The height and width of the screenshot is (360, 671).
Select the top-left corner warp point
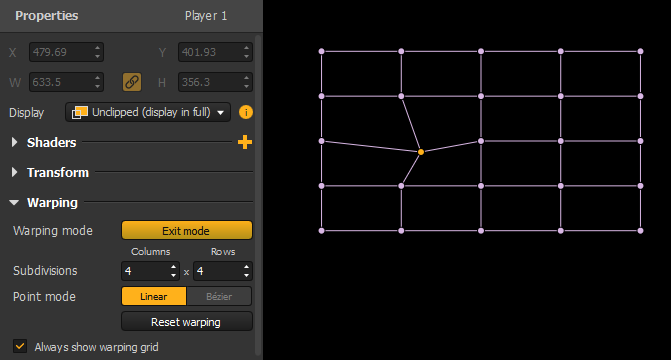[x=322, y=51]
